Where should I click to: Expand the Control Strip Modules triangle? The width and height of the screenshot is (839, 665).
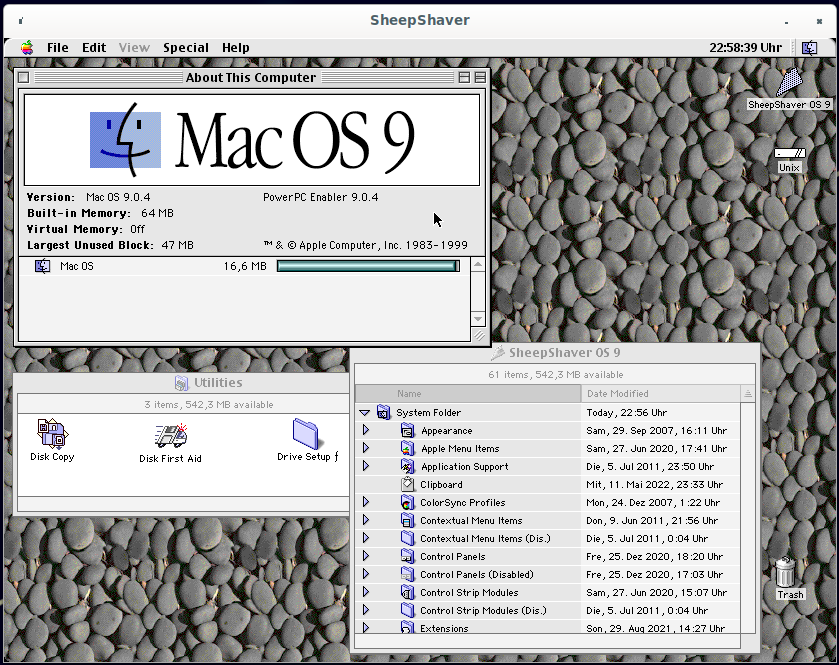click(366, 592)
